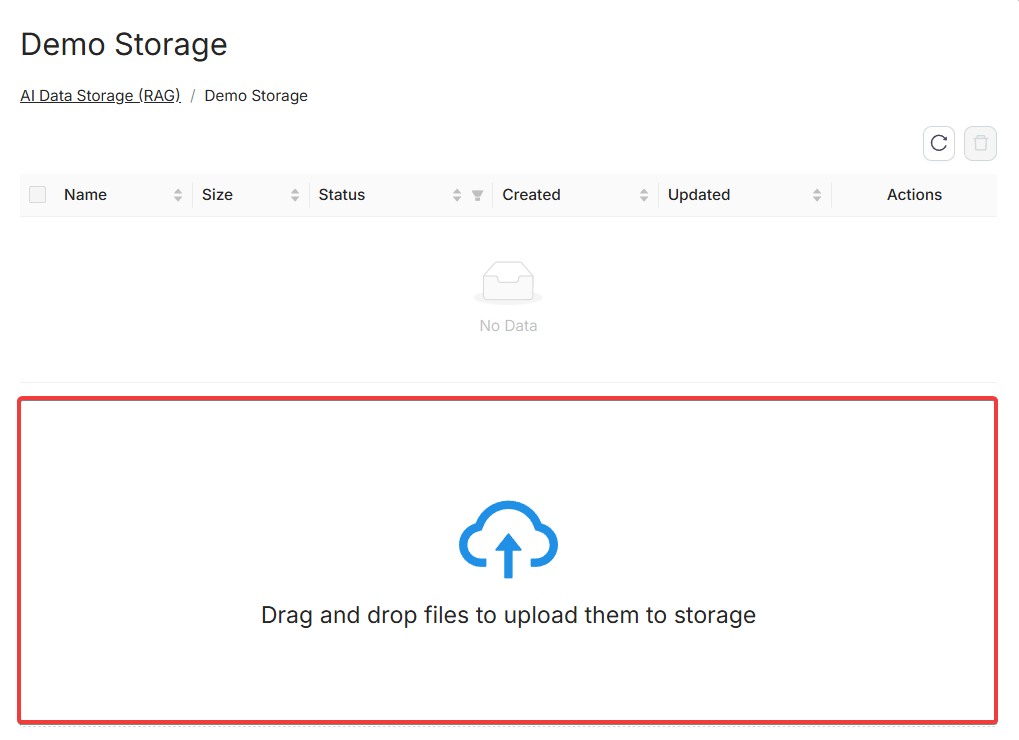The image size is (1019, 740).
Task: Click the Size column header label
Action: point(217,195)
